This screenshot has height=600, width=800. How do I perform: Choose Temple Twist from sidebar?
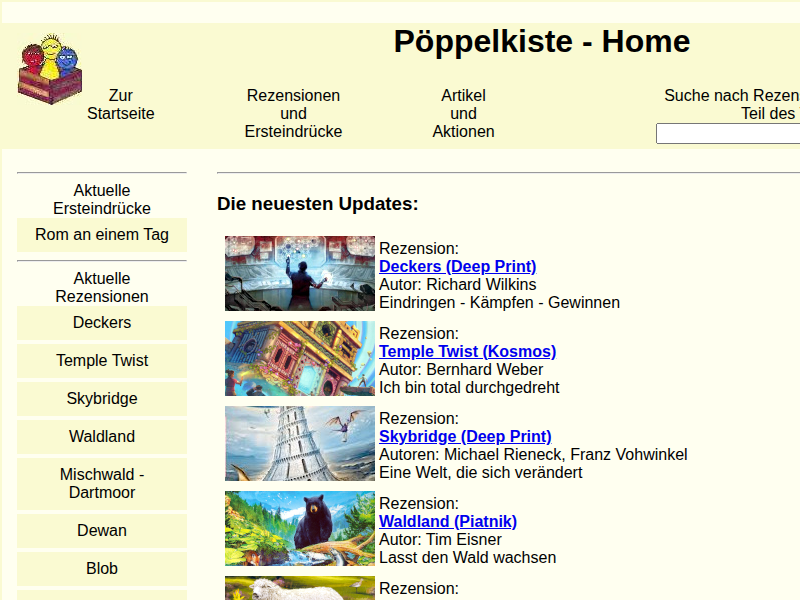pyautogui.click(x=102, y=361)
